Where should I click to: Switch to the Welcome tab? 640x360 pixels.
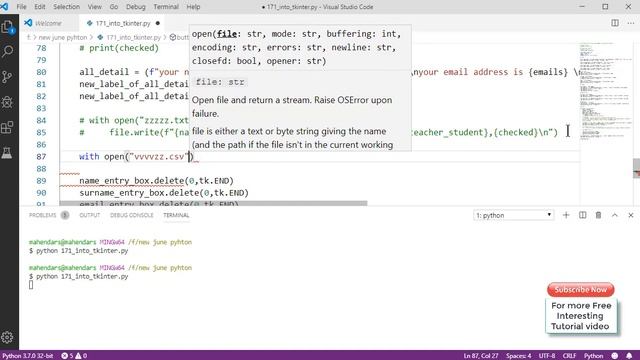point(49,23)
